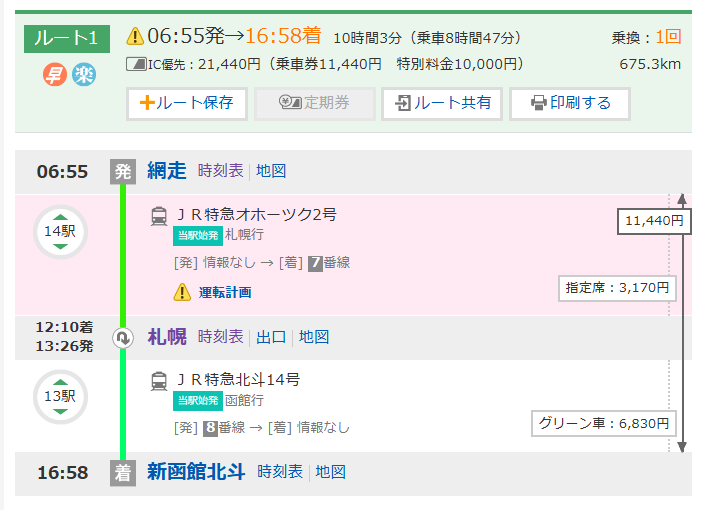Viewport: 701px width, 510px height.
Task: Click the 7番線 platform info
Action: coord(329,263)
